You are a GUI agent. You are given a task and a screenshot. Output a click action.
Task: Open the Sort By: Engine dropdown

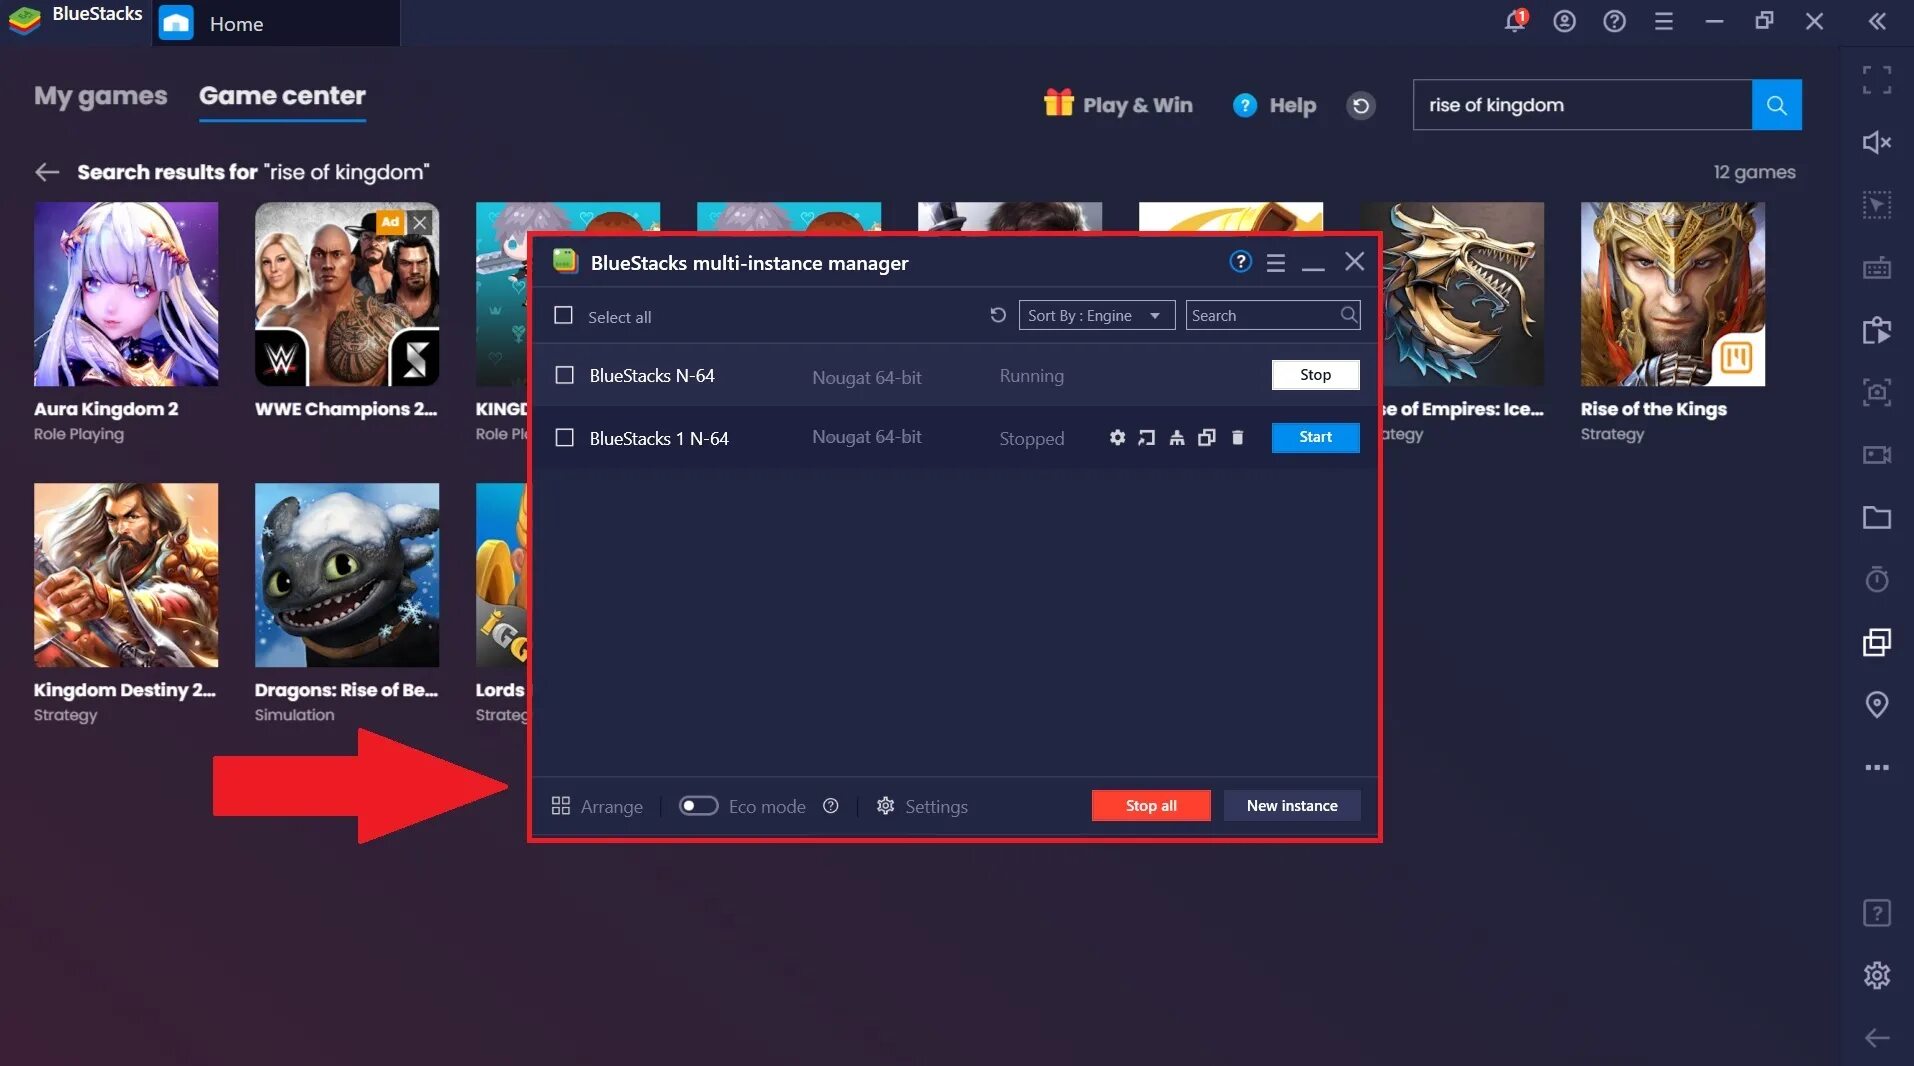coord(1096,316)
